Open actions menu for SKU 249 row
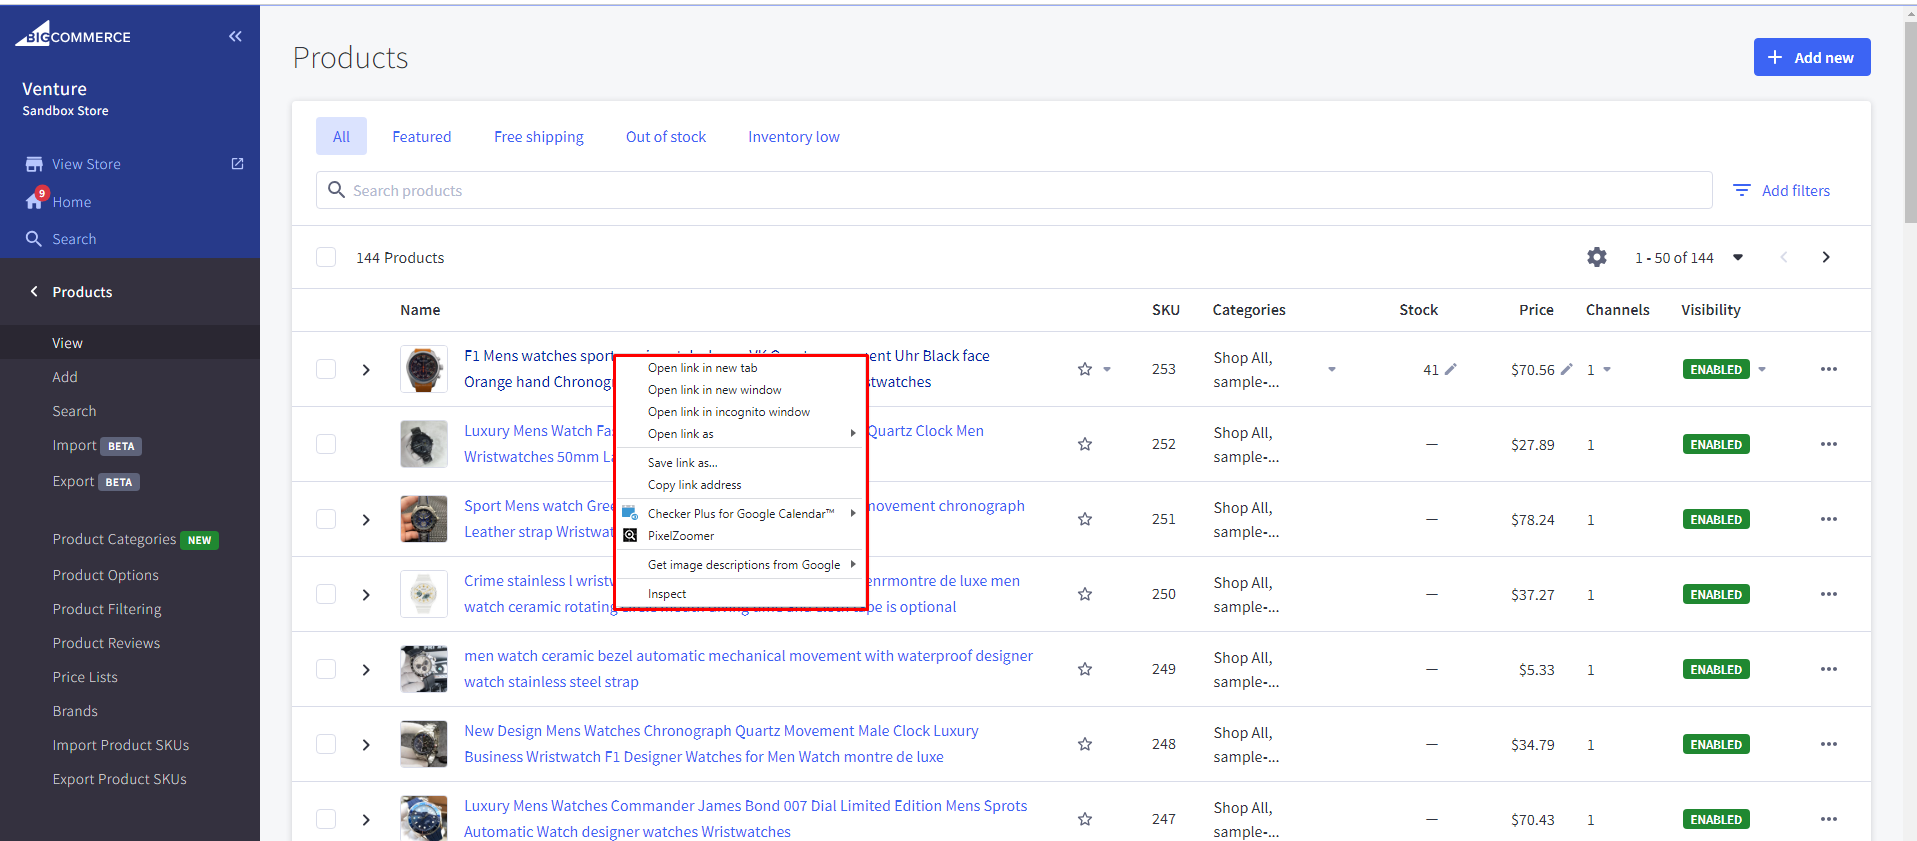 1829,669
